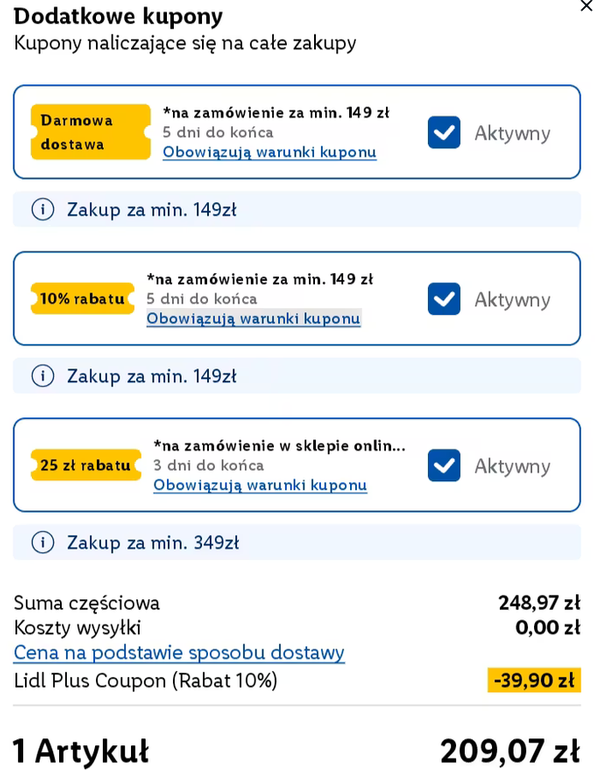595x770 pixels.
Task: Open coupon conditions link for 25 zł rabatu
Action: point(260,485)
